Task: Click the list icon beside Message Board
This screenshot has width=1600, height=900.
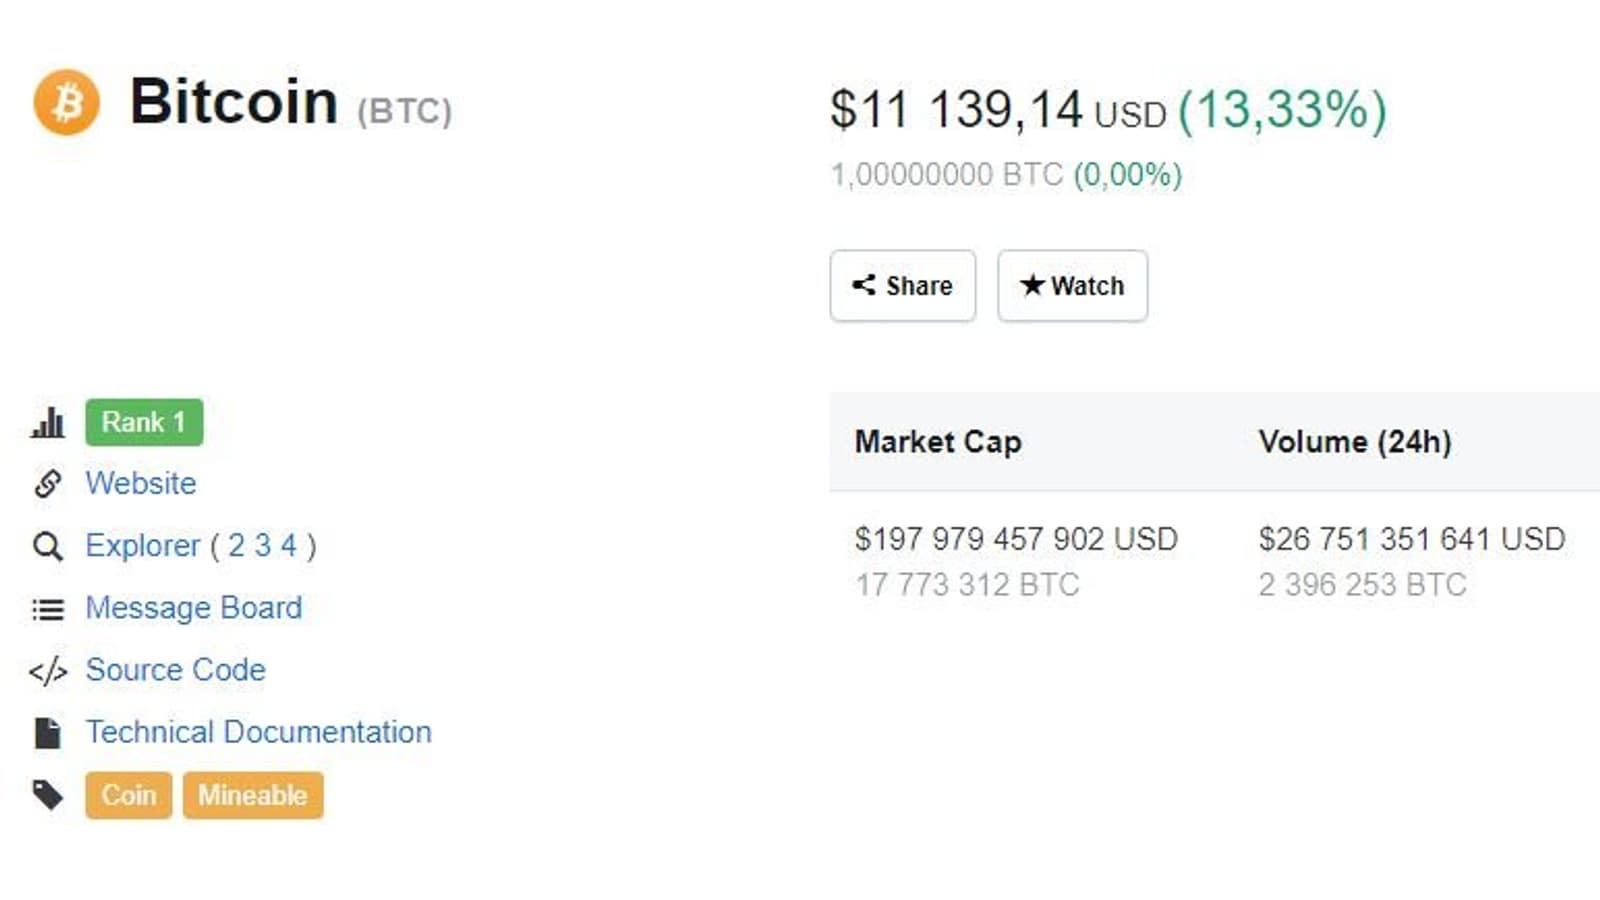Action: tap(47, 609)
